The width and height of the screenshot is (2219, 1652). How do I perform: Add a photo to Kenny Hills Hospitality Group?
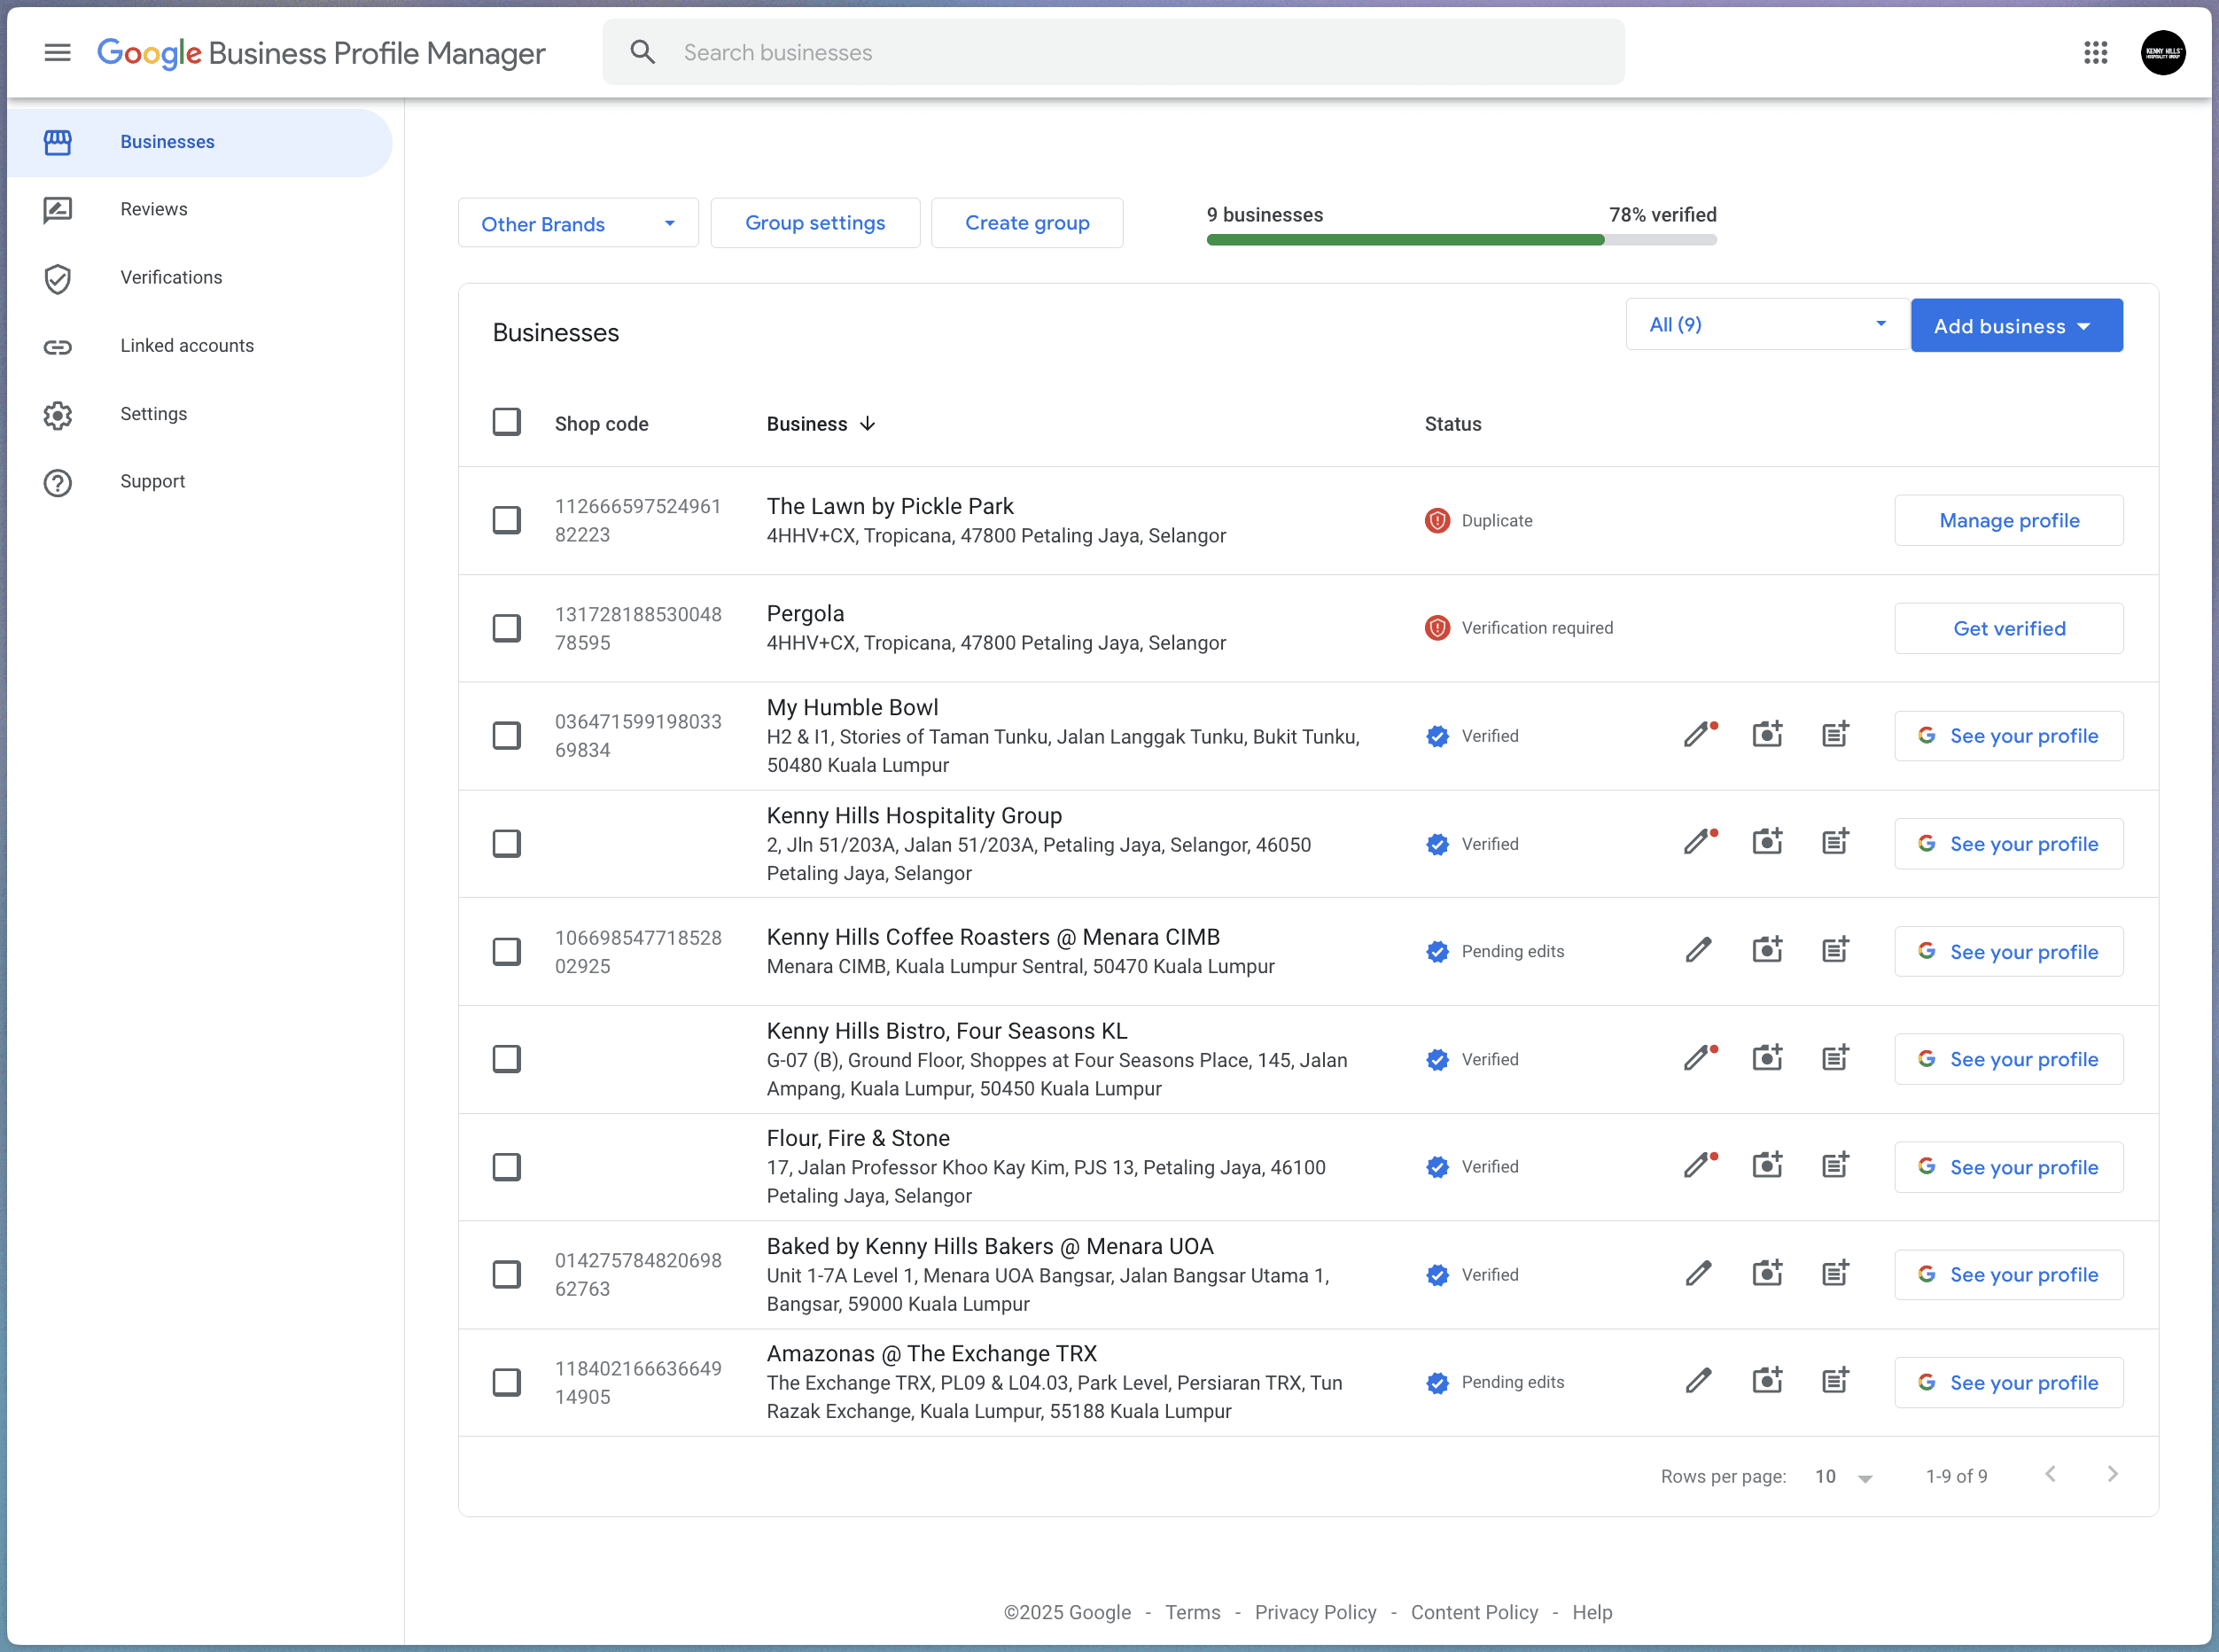coord(1766,842)
